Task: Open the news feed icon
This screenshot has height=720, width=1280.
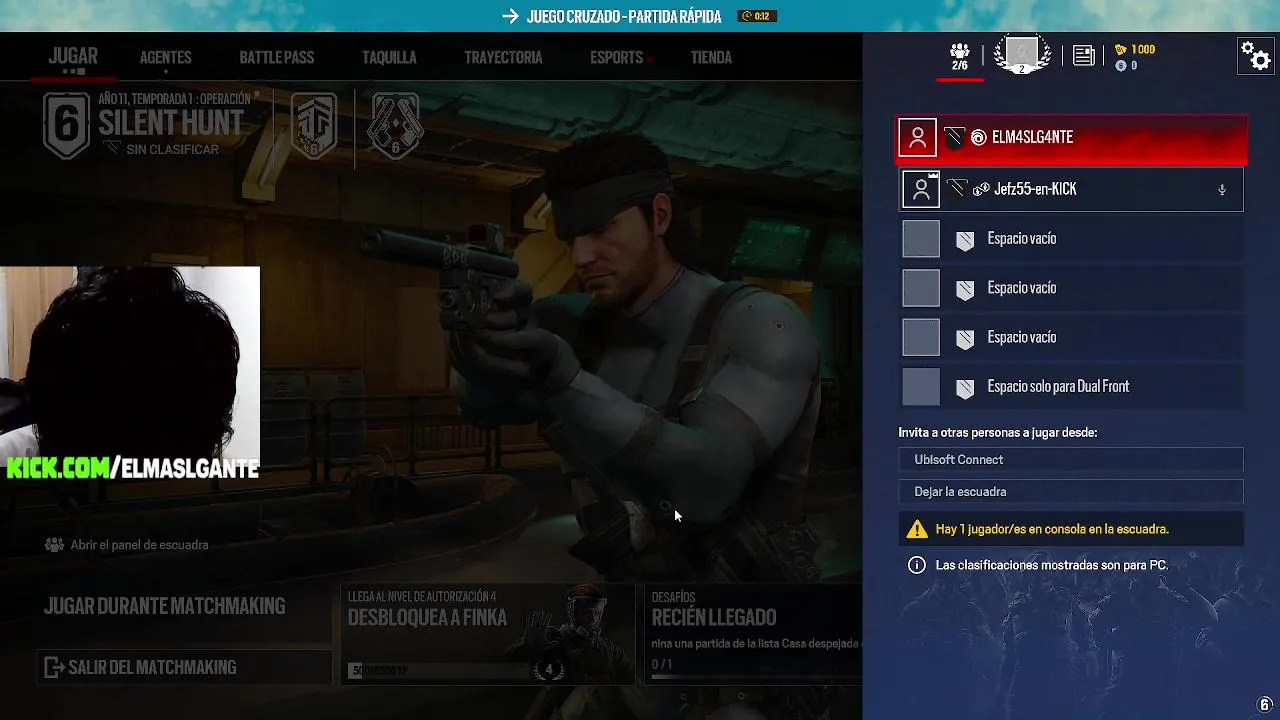Action: [x=1083, y=56]
